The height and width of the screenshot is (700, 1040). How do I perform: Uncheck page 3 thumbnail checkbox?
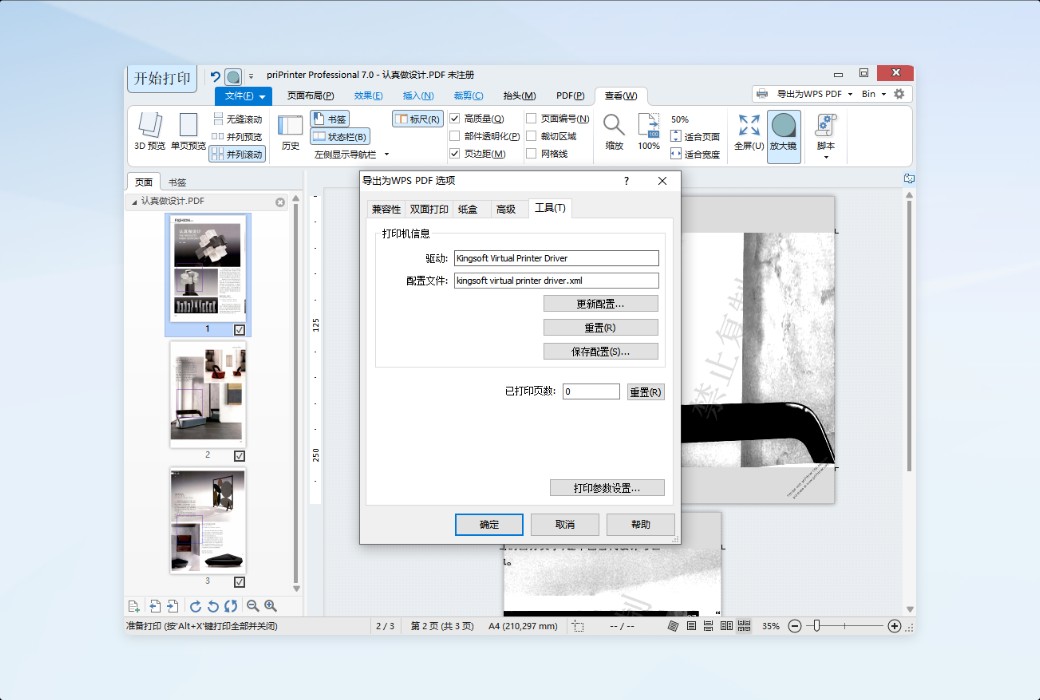pyautogui.click(x=239, y=582)
